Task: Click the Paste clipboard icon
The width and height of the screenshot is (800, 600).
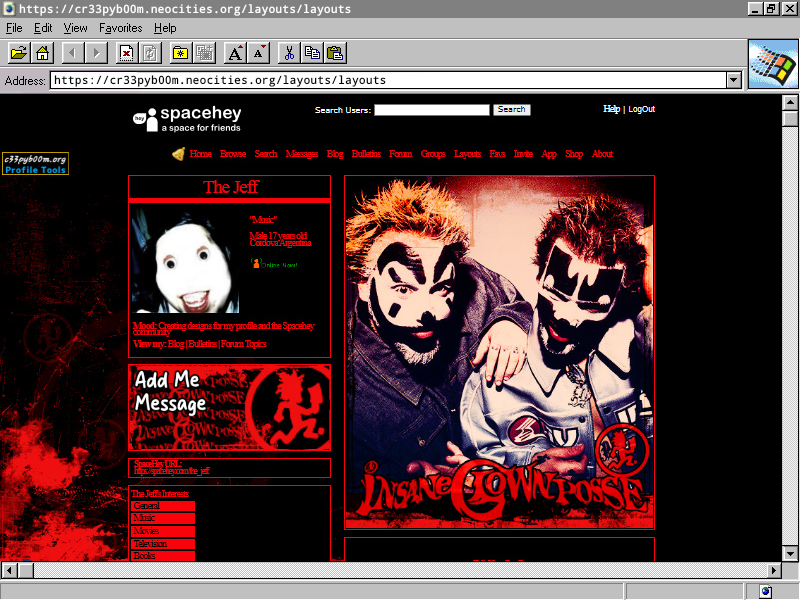Action: point(335,53)
